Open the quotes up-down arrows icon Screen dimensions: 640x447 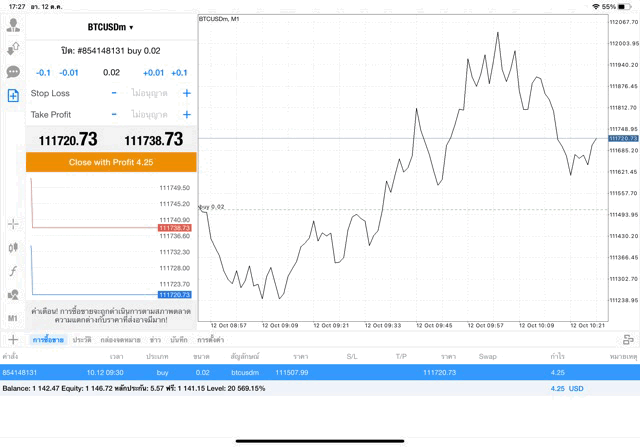(x=13, y=49)
